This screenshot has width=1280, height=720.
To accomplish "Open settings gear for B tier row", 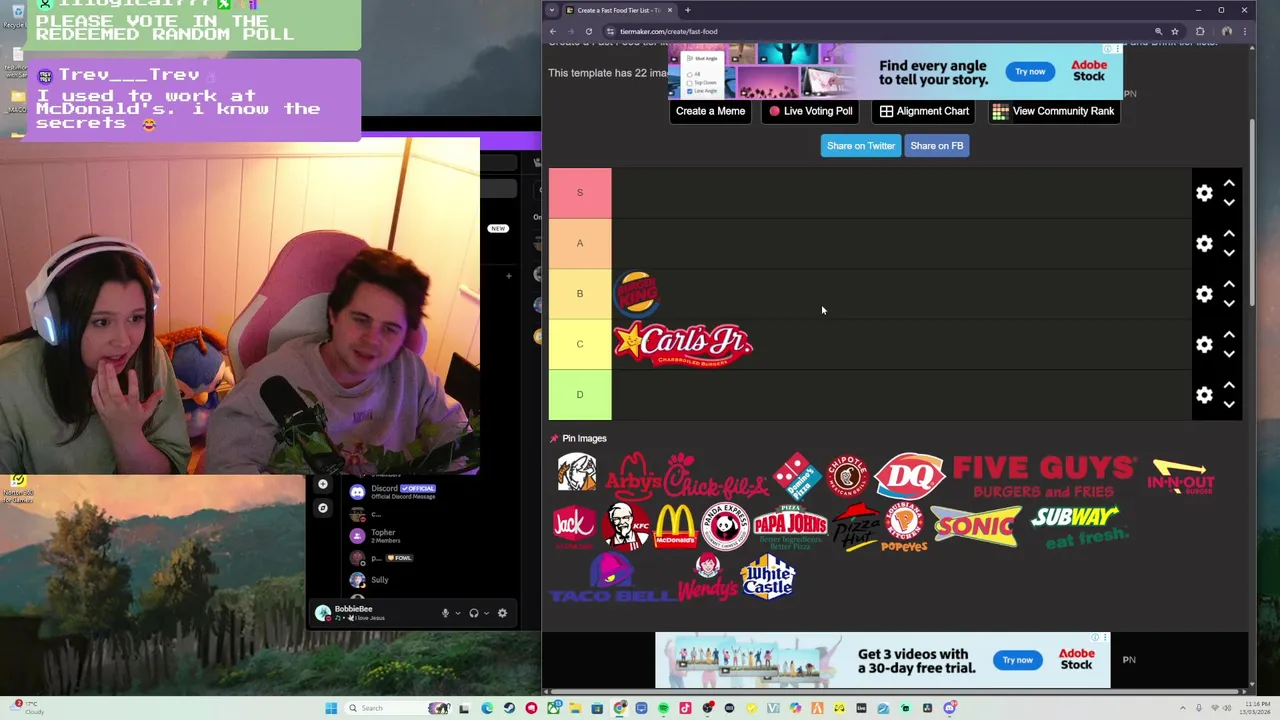I will pyautogui.click(x=1204, y=294).
